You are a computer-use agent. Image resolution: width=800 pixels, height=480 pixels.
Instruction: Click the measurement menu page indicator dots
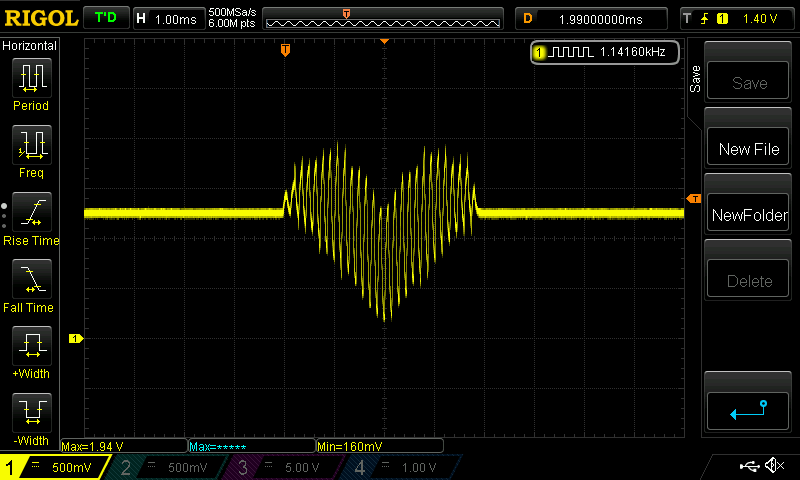[4, 216]
